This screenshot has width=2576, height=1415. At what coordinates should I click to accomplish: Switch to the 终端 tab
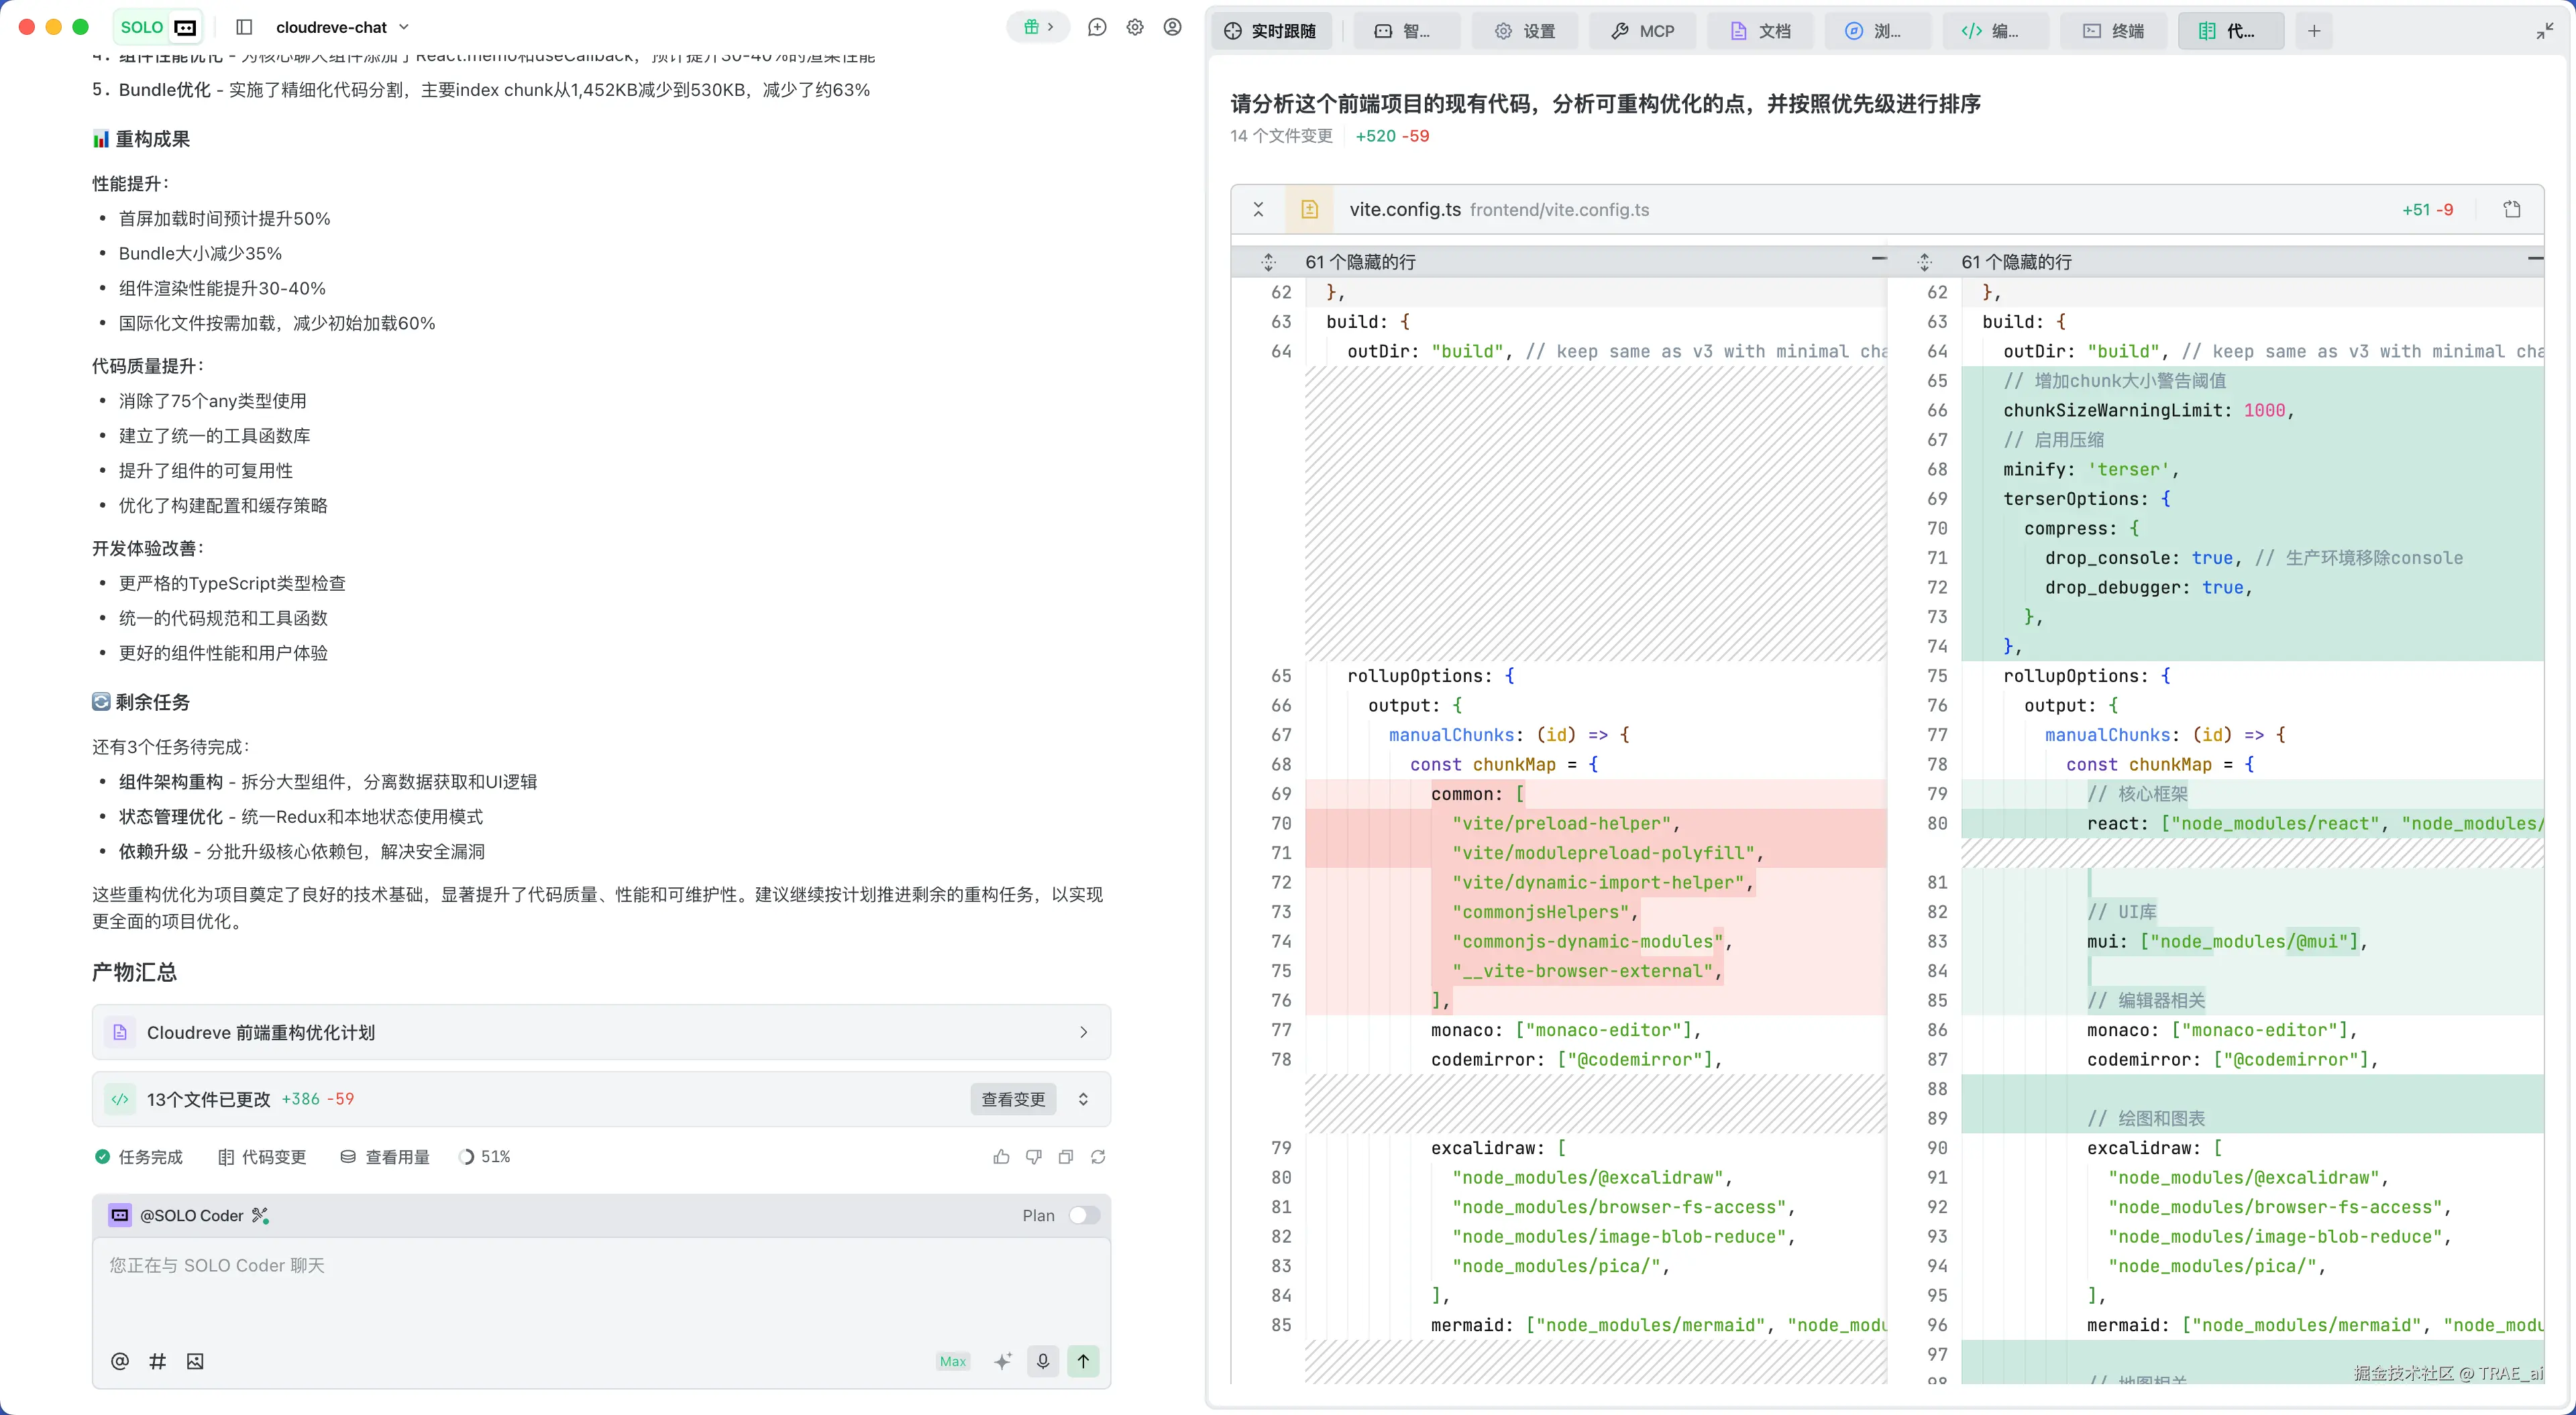coord(2114,31)
